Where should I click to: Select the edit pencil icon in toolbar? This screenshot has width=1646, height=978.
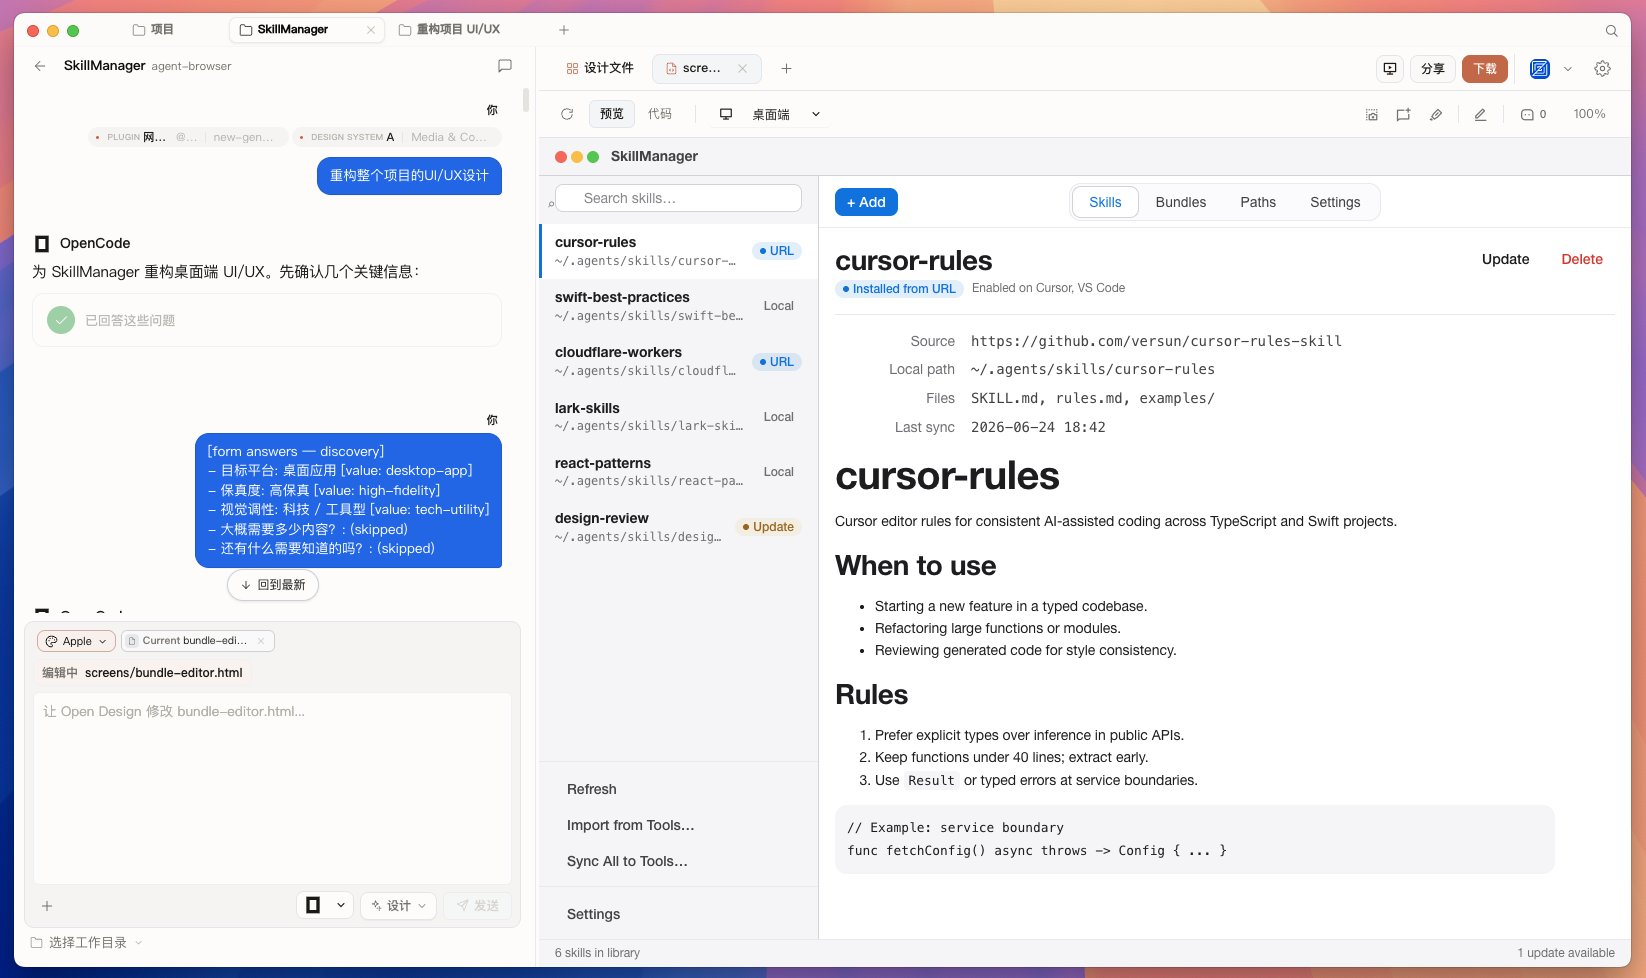[x=1480, y=115]
